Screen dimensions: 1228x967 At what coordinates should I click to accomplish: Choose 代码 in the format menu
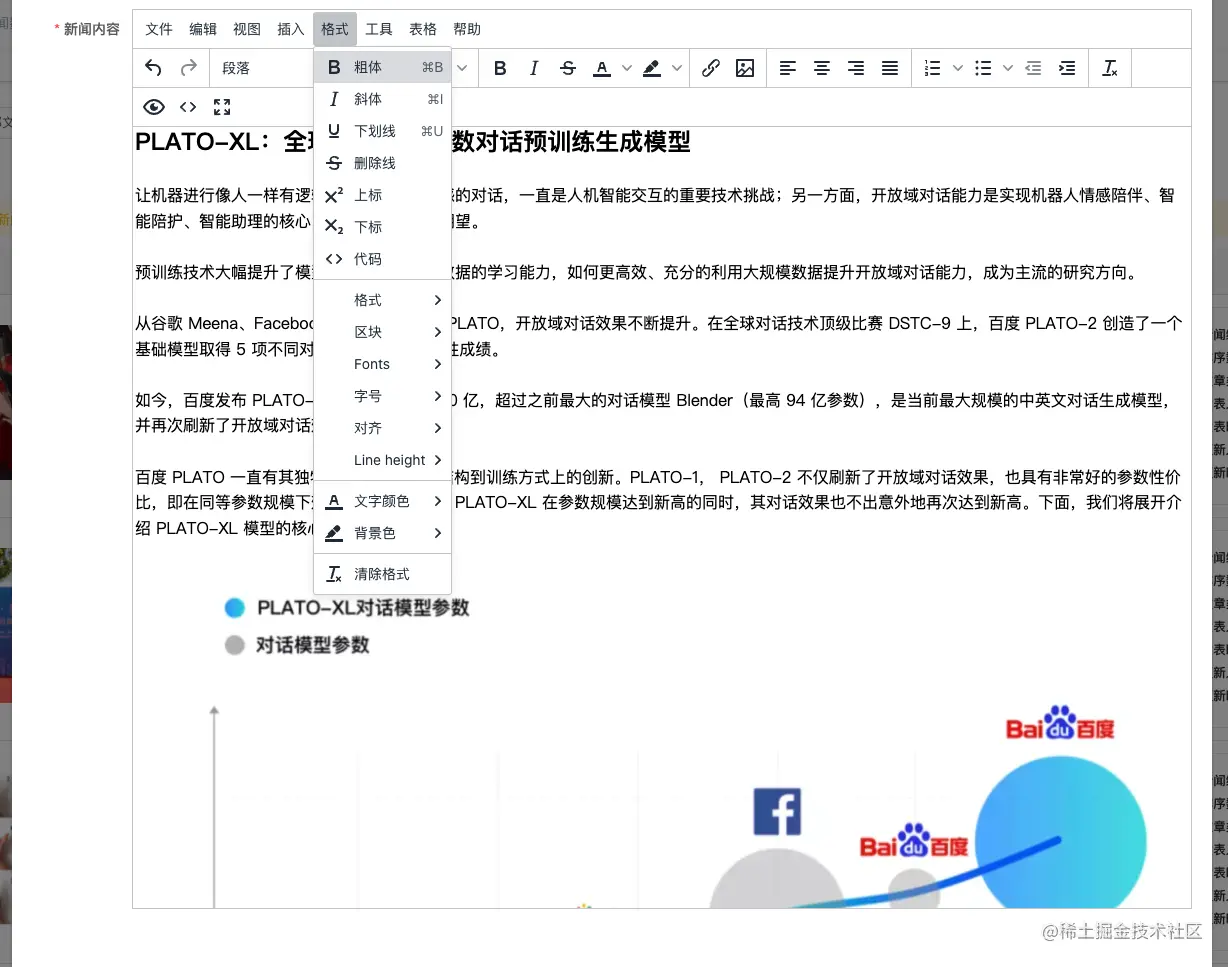click(383, 259)
